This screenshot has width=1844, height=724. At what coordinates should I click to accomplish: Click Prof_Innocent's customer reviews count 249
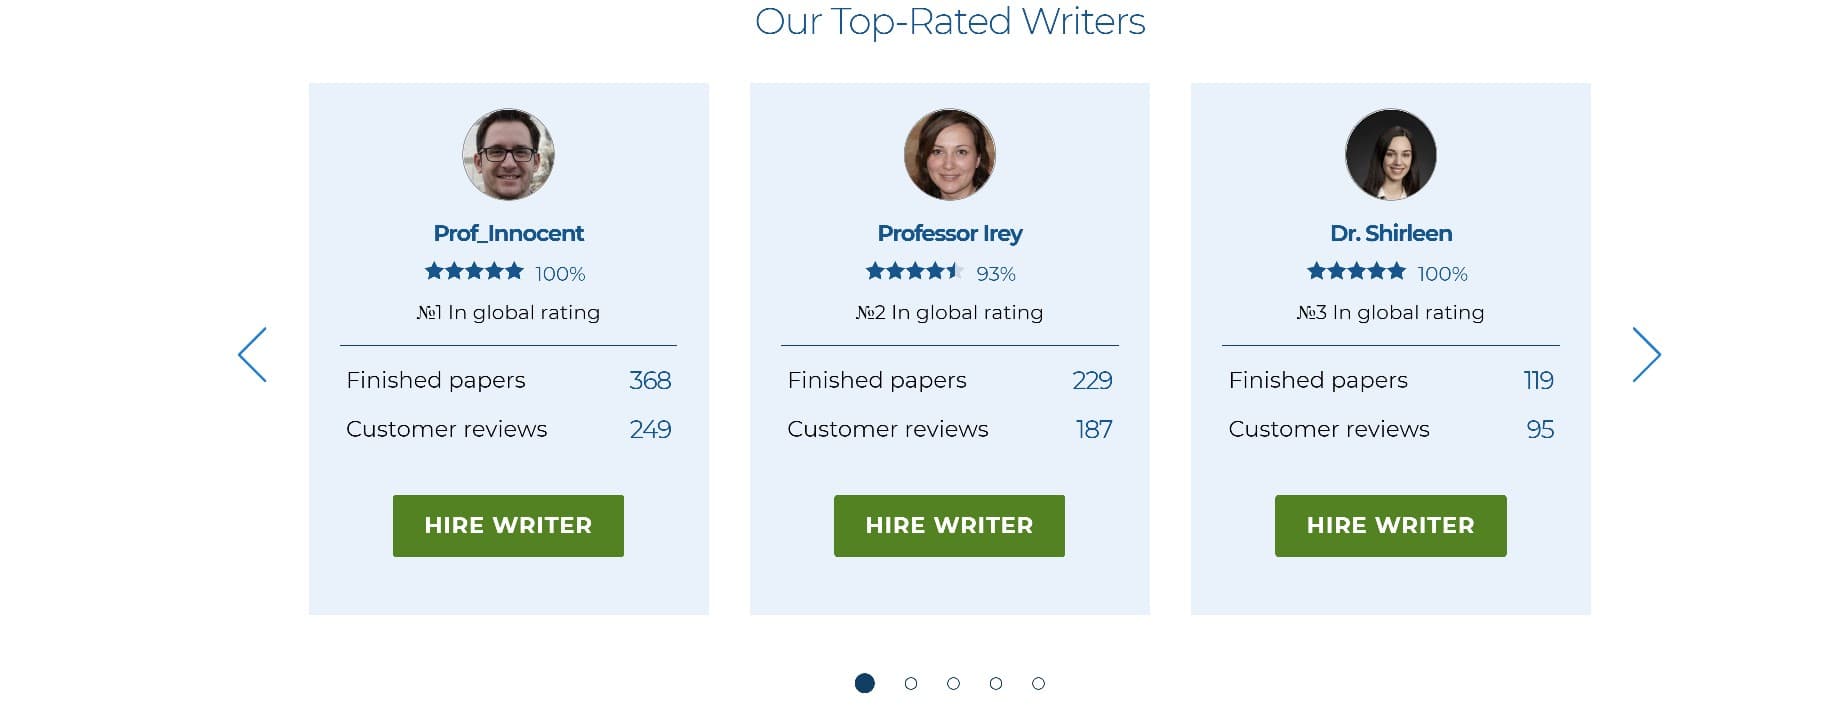point(650,429)
